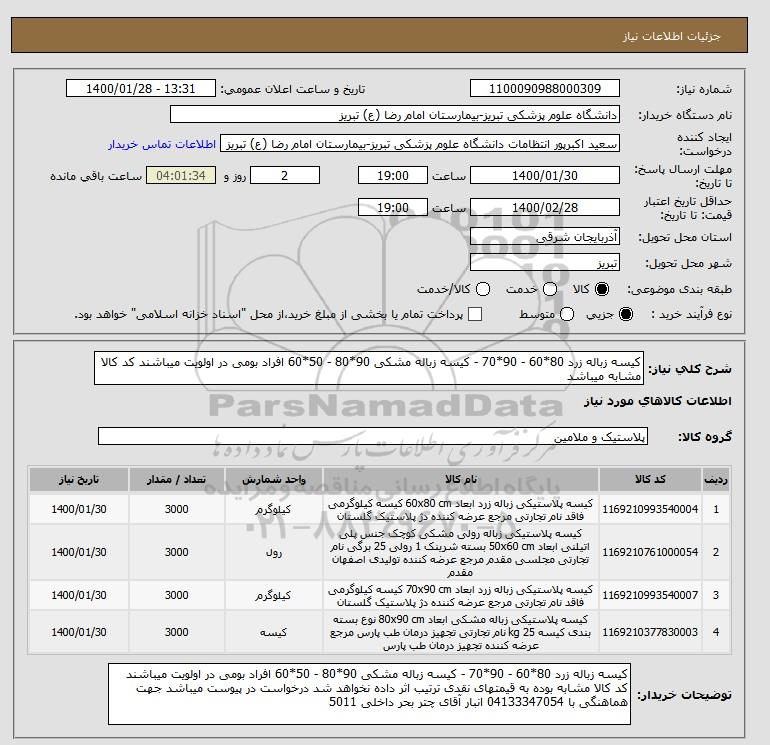Click the شرح کلی نیاز description box
The image size is (770, 745).
click(x=369, y=368)
